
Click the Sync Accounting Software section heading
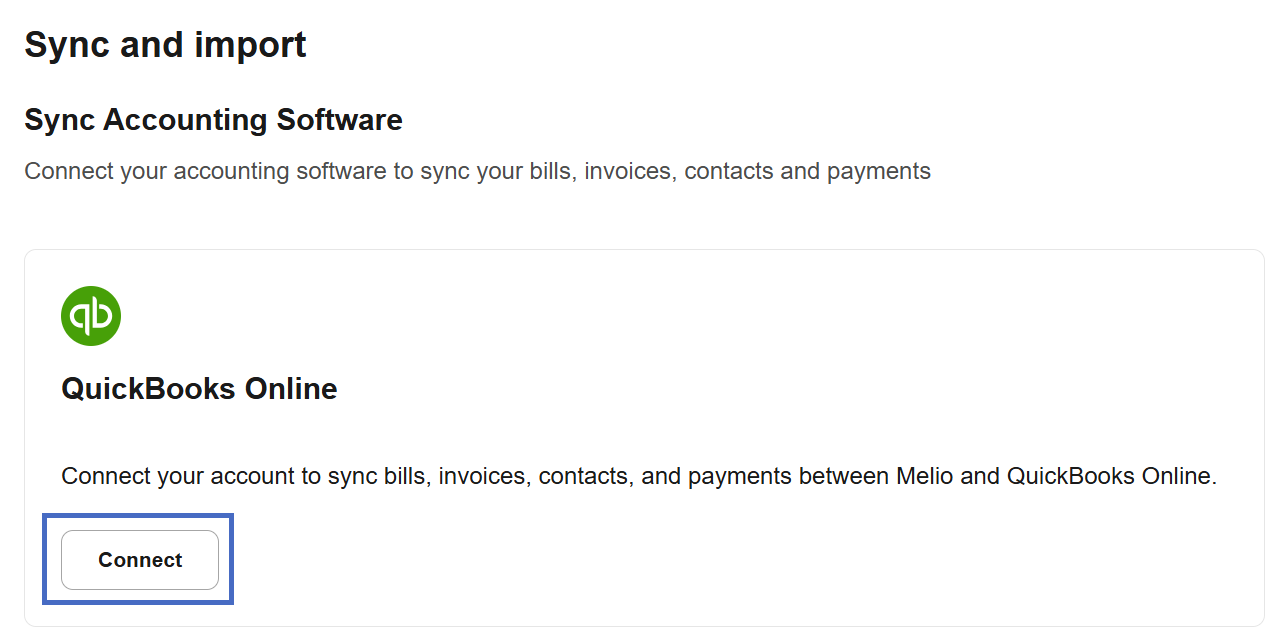coord(213,120)
